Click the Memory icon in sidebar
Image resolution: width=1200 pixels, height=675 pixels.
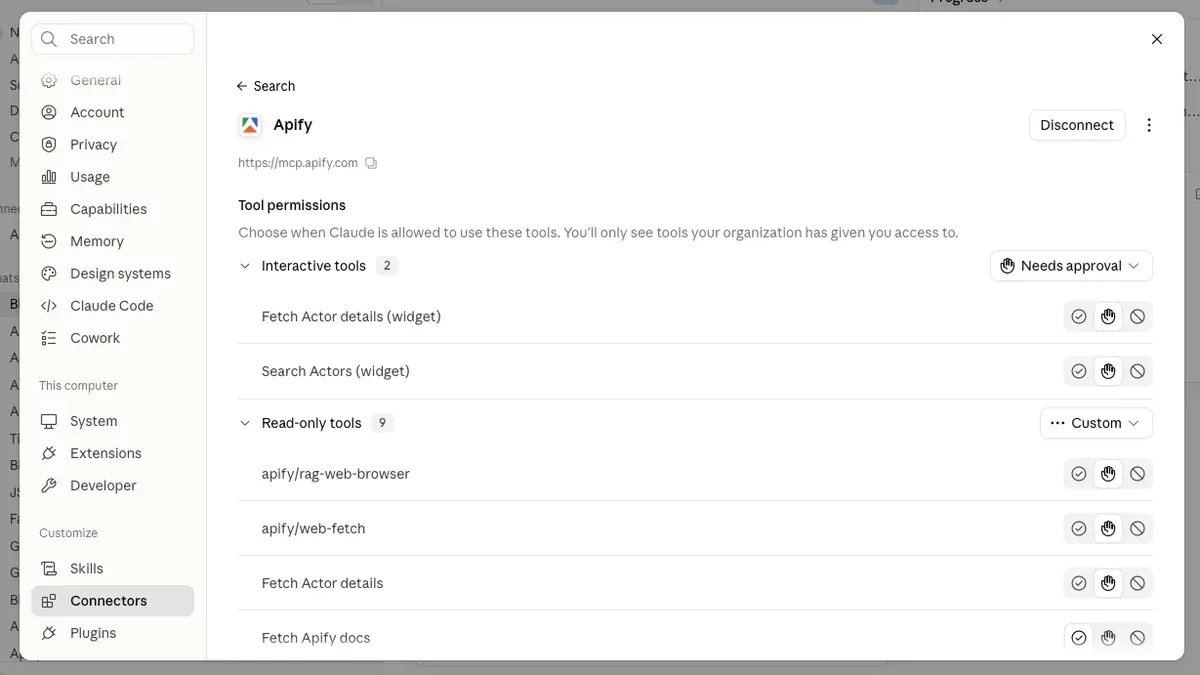[x=49, y=241]
